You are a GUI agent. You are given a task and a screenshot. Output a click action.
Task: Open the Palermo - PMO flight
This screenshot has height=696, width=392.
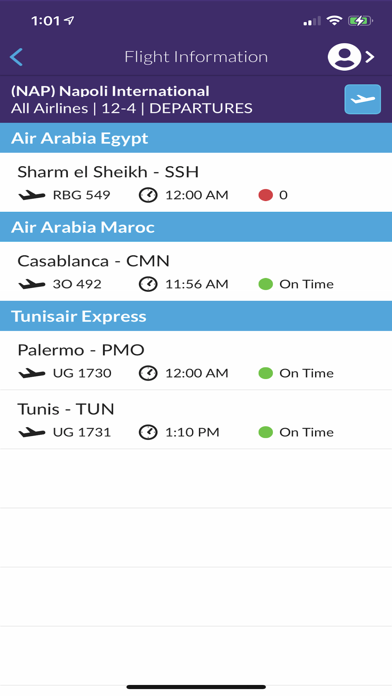(196, 360)
